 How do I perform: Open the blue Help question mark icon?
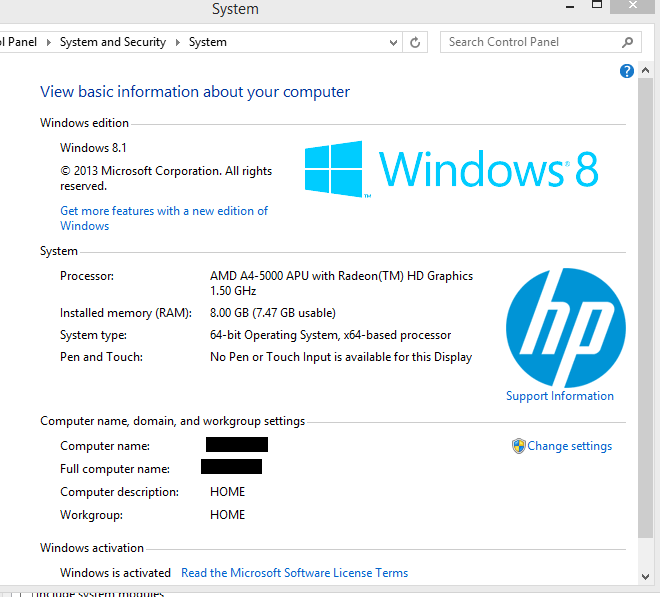point(627,71)
